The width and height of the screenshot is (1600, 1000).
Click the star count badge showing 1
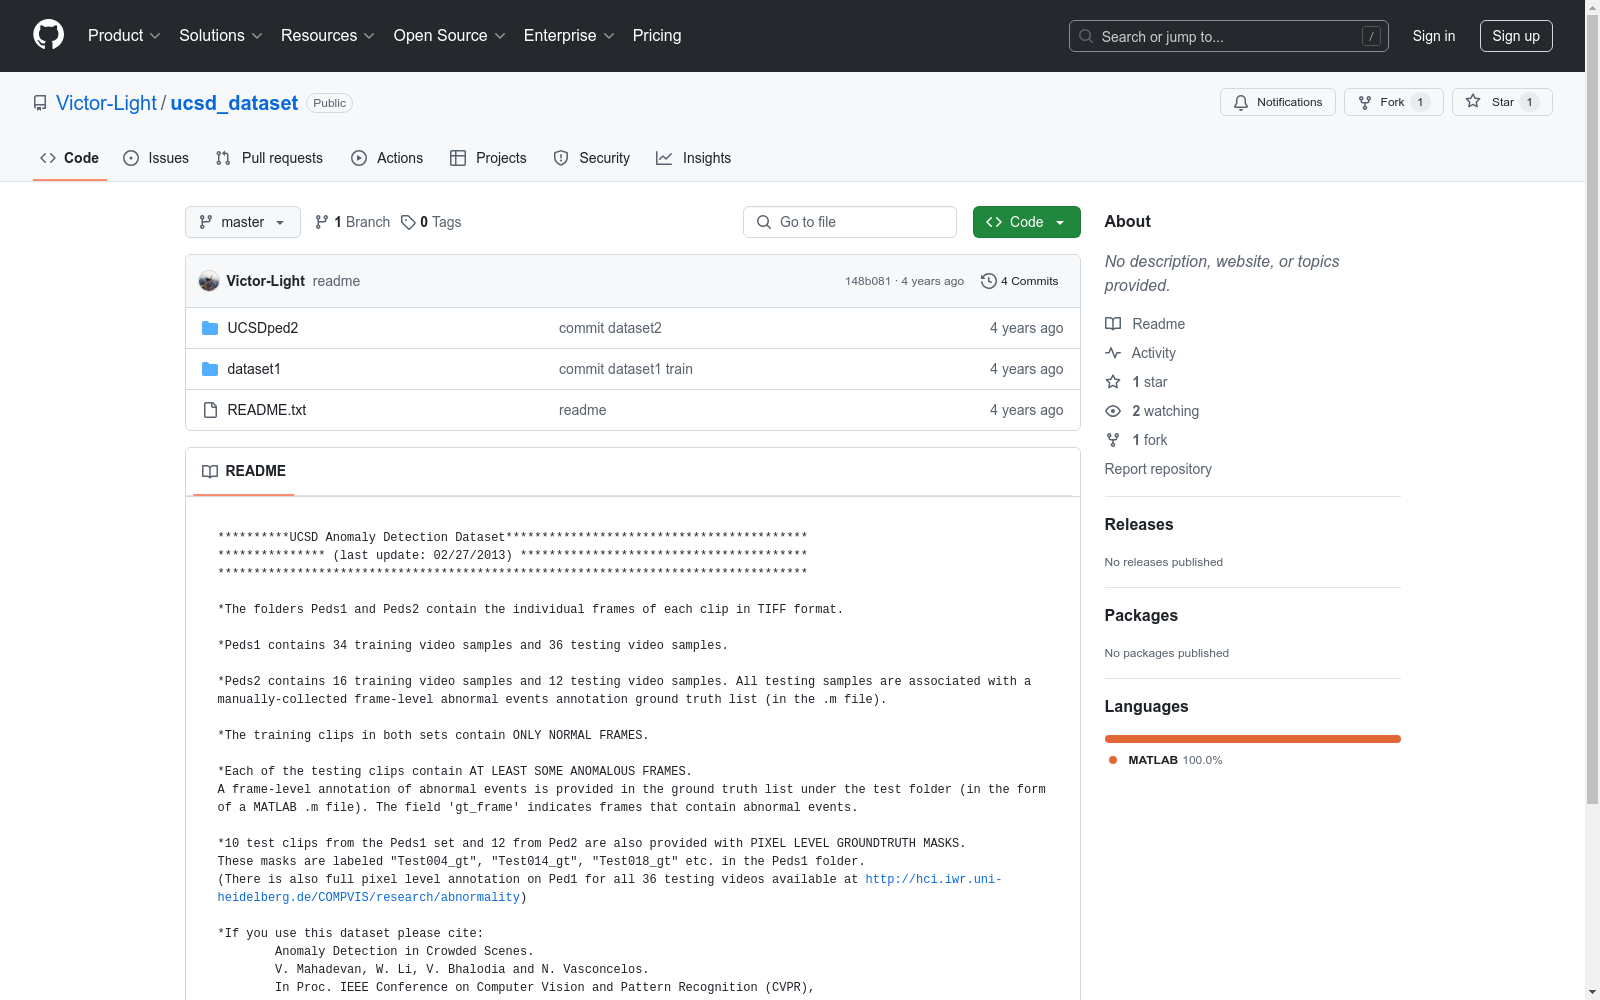click(x=1529, y=102)
